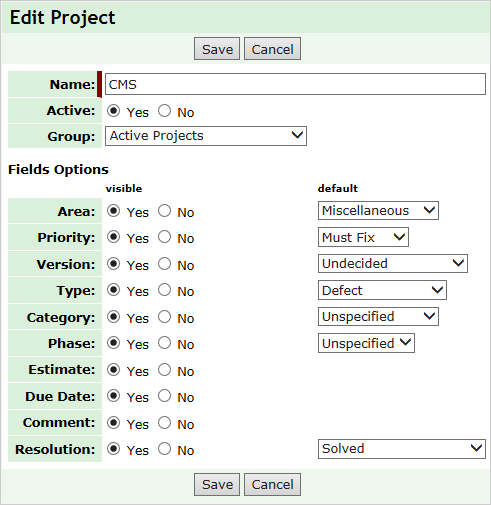Image resolution: width=491 pixels, height=505 pixels.
Task: Click the top Save button
Action: [x=217, y=49]
